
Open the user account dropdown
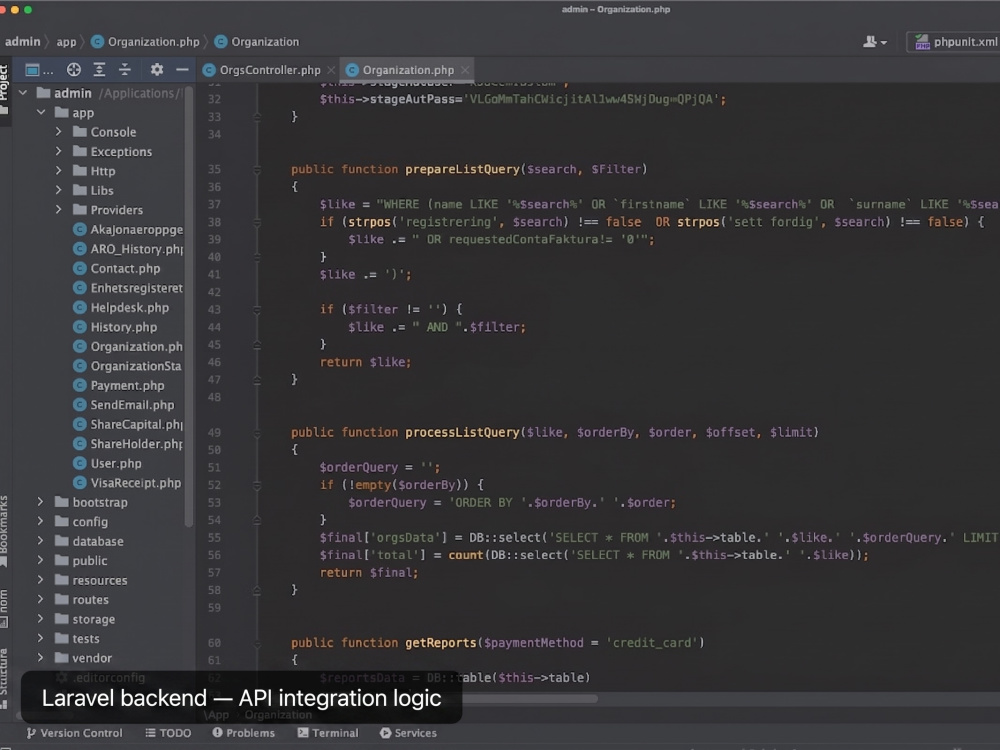point(875,42)
